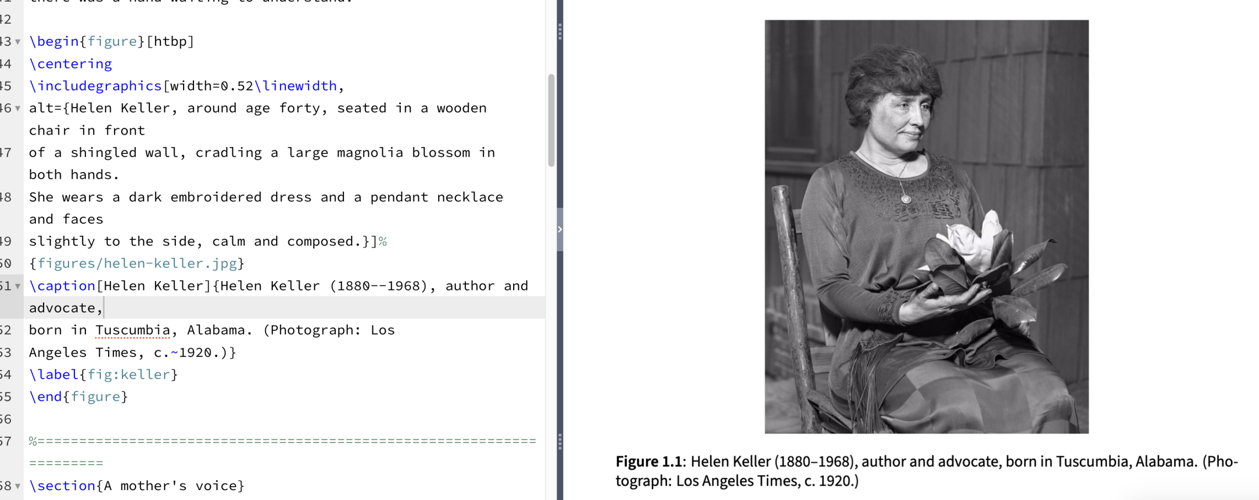Click the comment separator line of equals signs
1259x500 pixels.
click(x=282, y=441)
